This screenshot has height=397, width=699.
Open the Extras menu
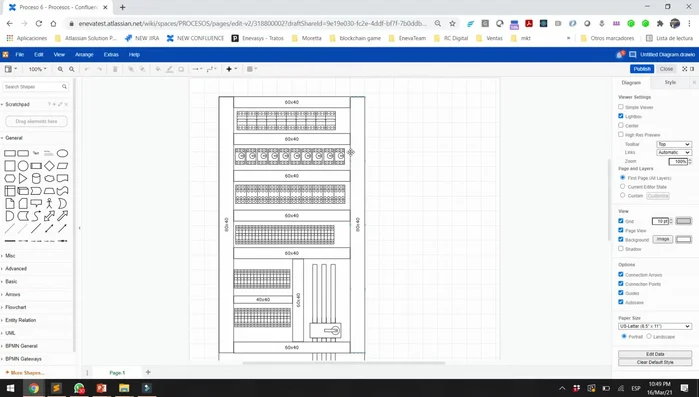pyautogui.click(x=111, y=55)
